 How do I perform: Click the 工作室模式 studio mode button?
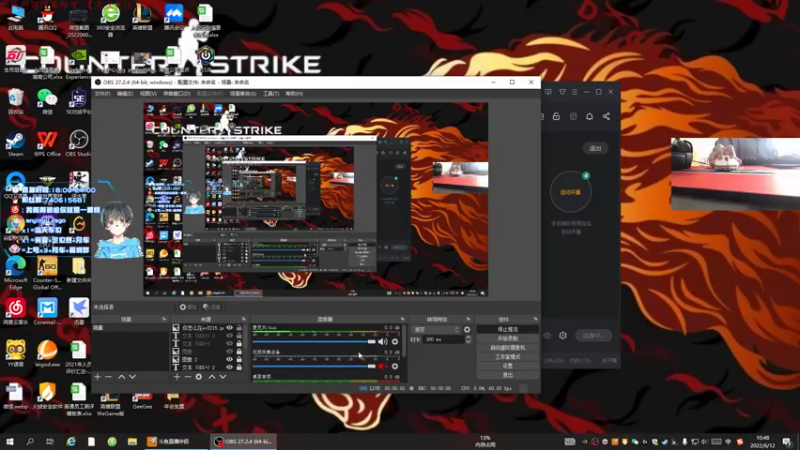point(508,357)
